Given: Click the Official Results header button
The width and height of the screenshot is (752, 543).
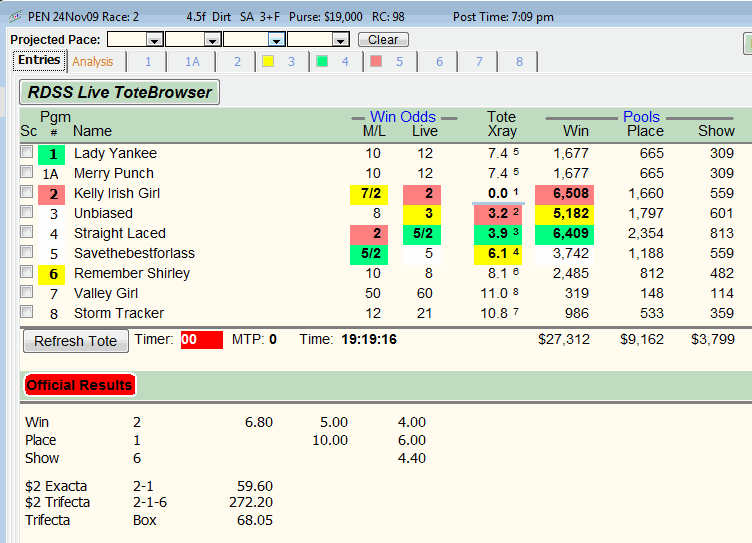Looking at the screenshot, I should (80, 385).
